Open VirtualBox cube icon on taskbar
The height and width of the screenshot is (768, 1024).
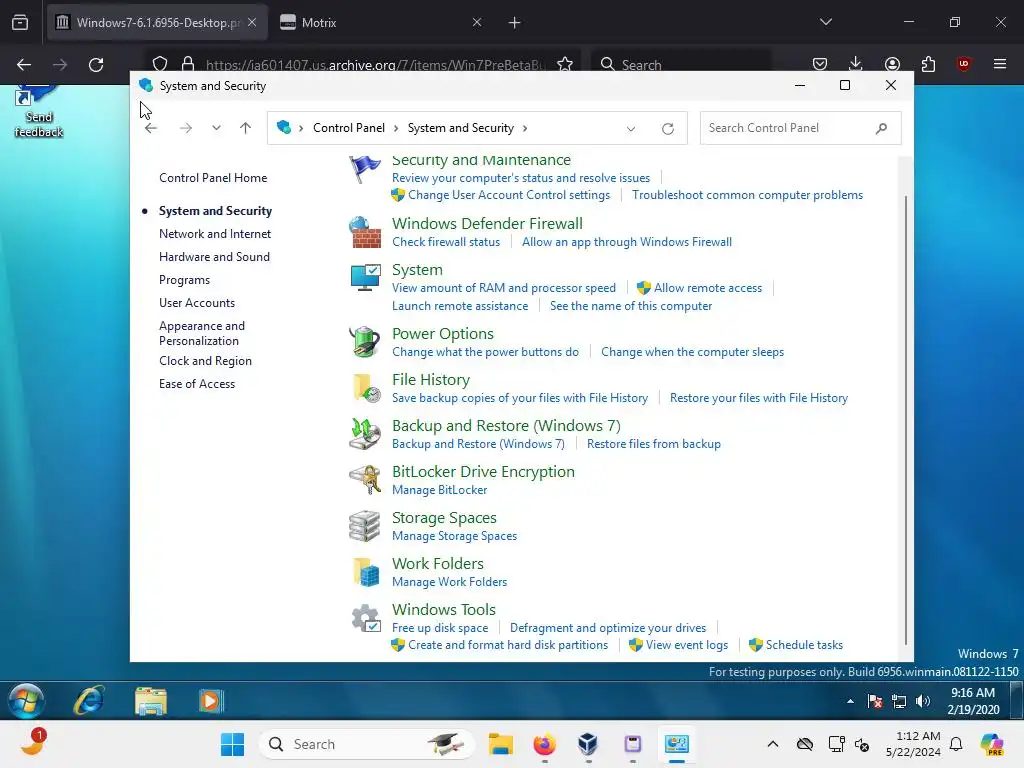pyautogui.click(x=588, y=744)
